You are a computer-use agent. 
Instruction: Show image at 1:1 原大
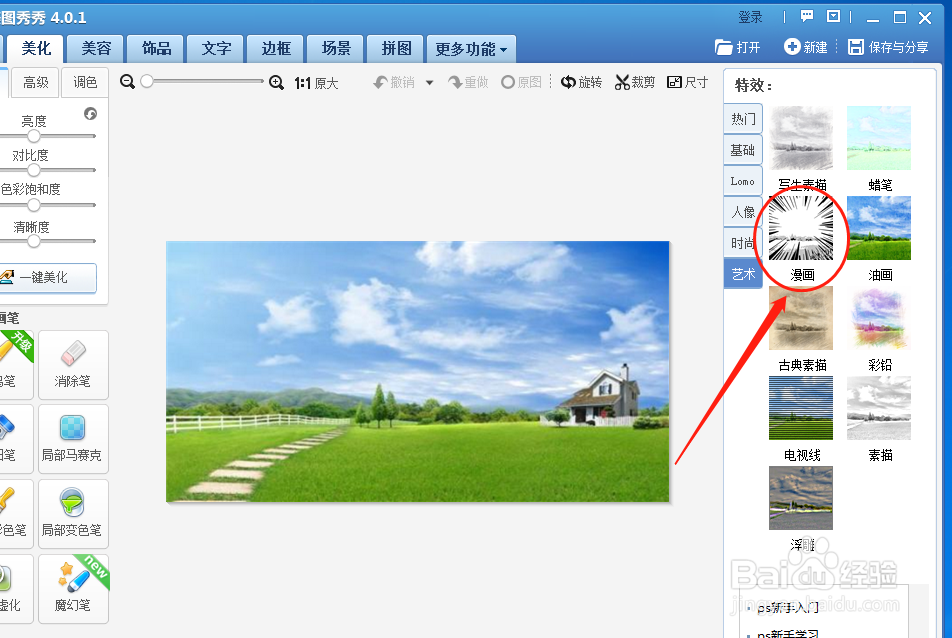(x=316, y=83)
